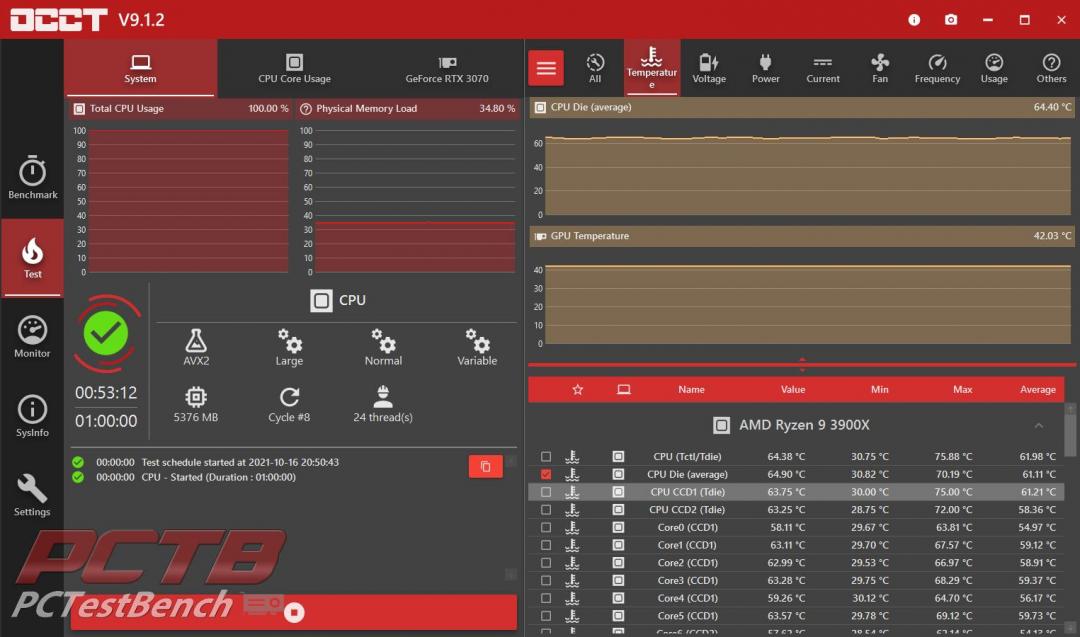Image resolution: width=1080 pixels, height=637 pixels.
Task: Check the CPU CCD1 (Tdie) checkbox
Action: 546,492
